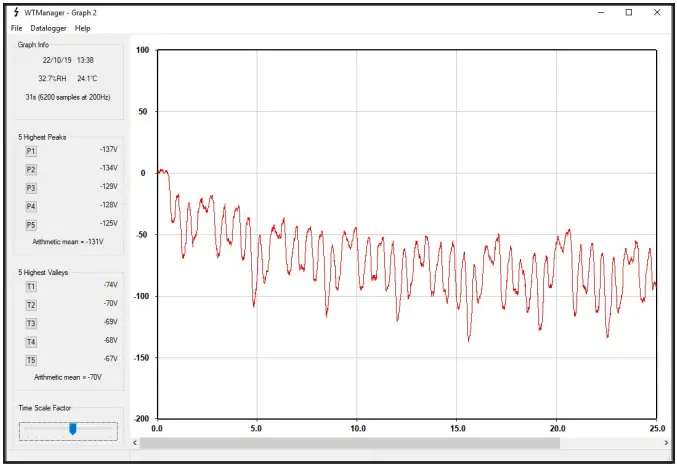This screenshot has height=466, width=677.
Task: Click the '100' y-axis label
Action: (x=142, y=50)
